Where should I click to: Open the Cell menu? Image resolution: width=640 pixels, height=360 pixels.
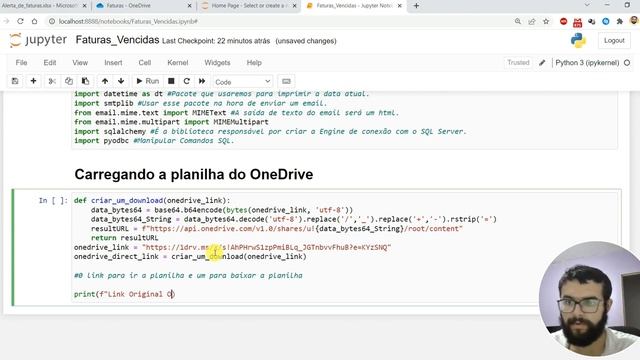point(144,63)
